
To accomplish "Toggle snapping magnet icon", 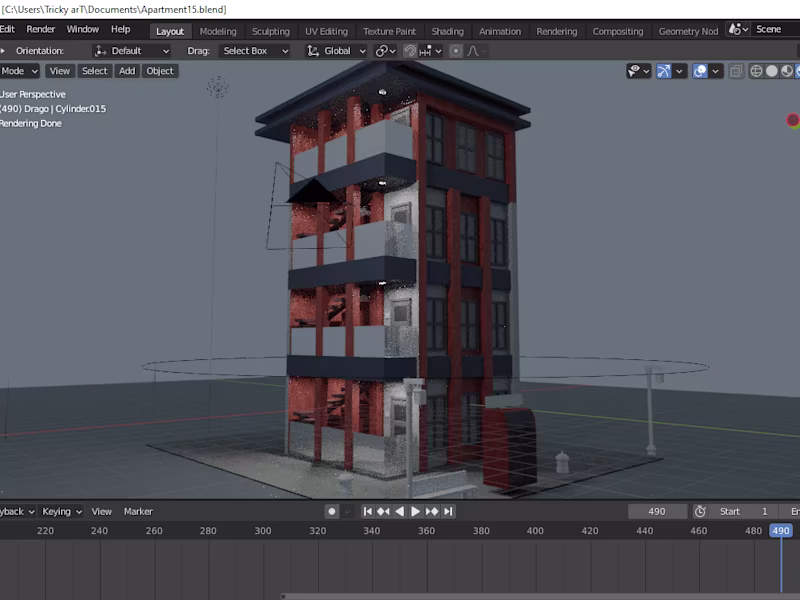I will point(410,51).
